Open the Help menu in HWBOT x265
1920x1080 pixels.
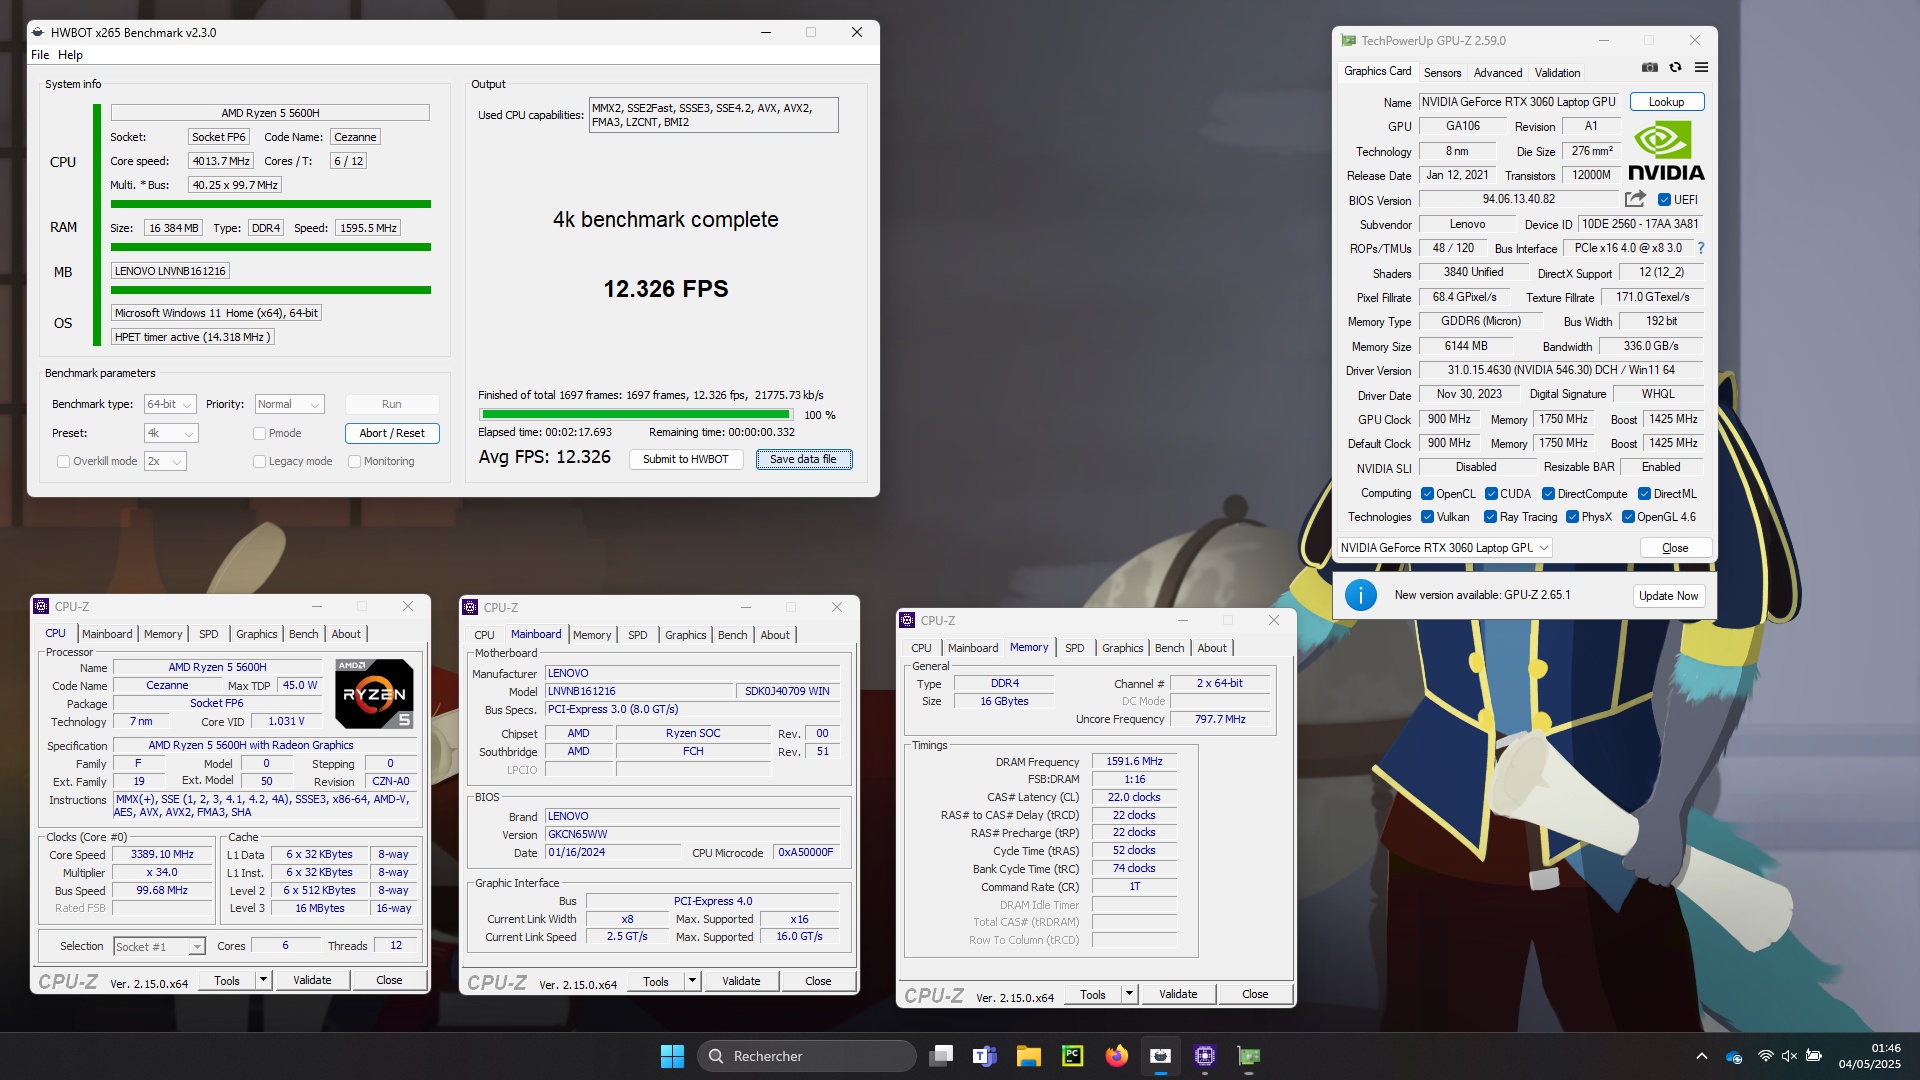click(70, 55)
